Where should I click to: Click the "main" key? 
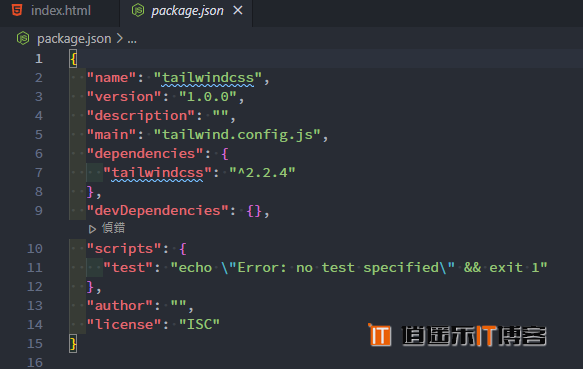pos(112,135)
